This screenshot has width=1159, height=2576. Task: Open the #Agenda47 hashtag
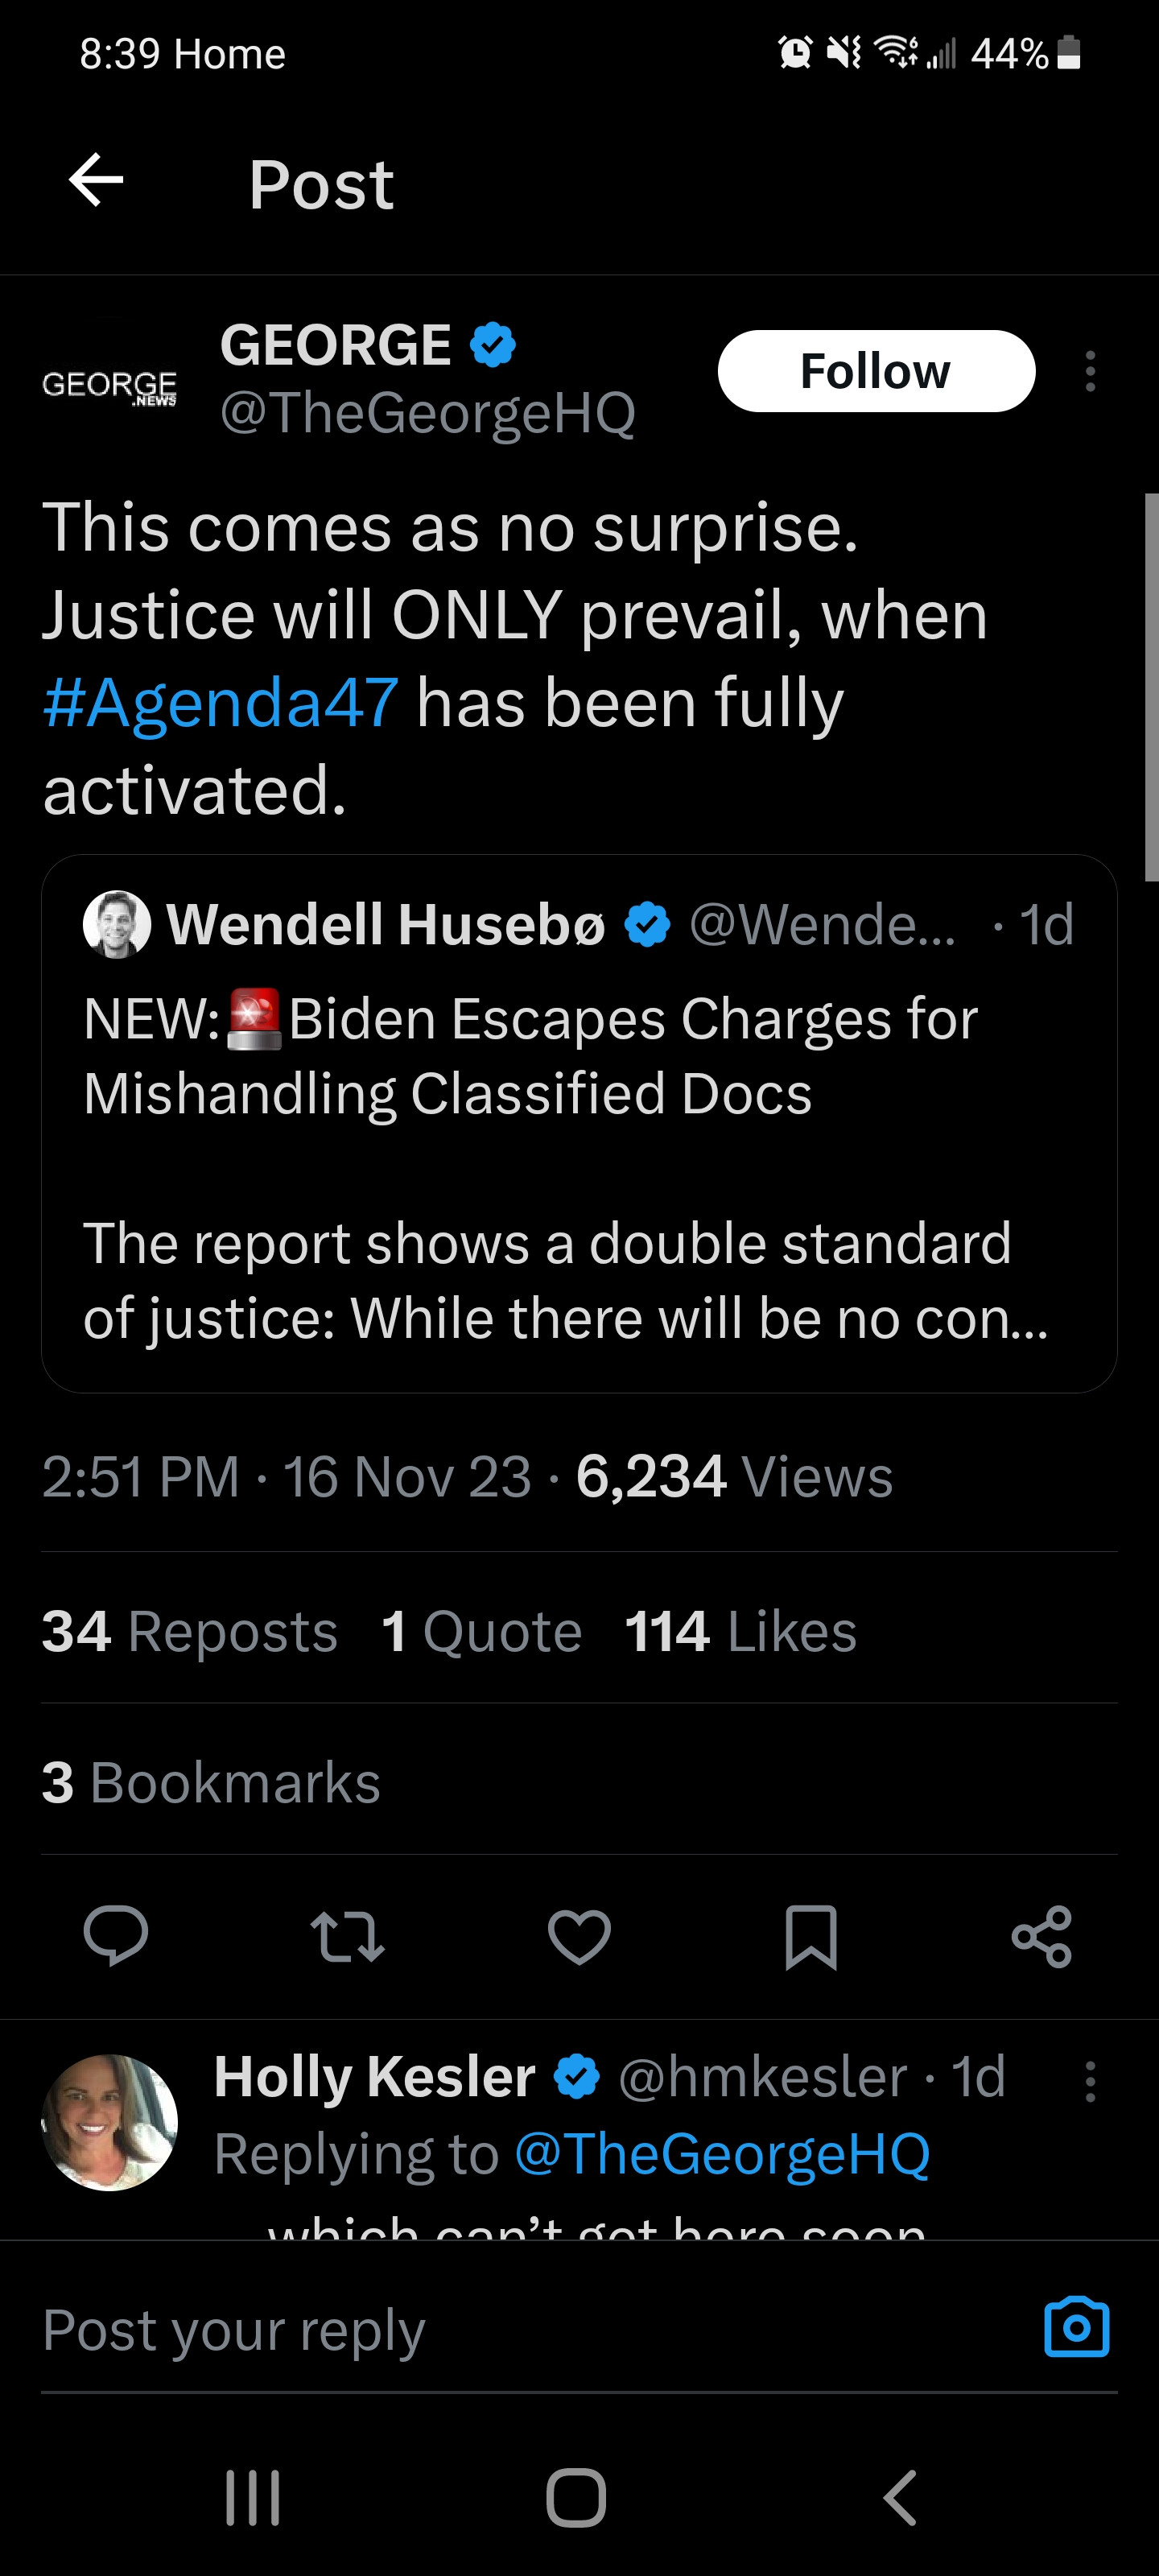(x=221, y=702)
